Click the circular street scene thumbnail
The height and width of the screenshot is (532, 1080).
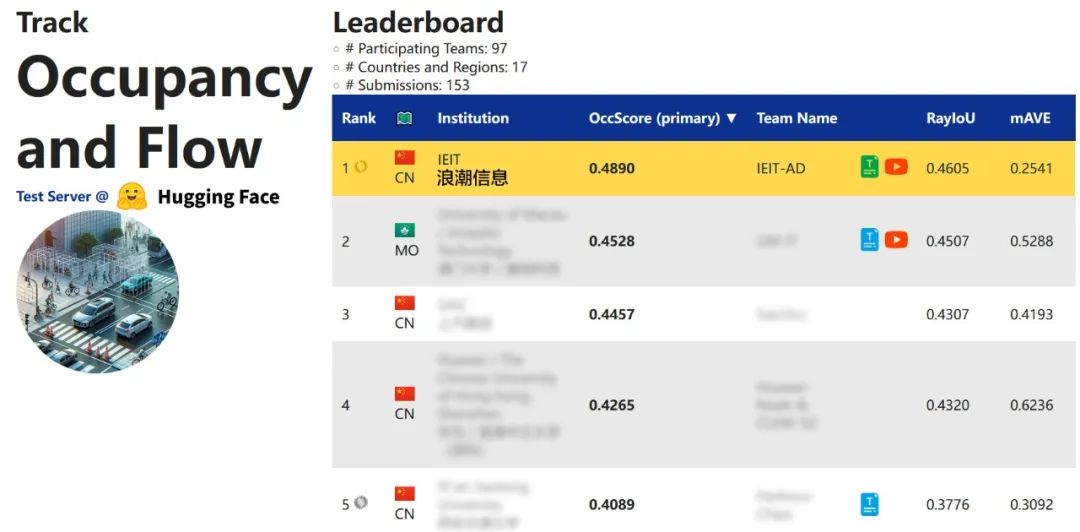97,292
